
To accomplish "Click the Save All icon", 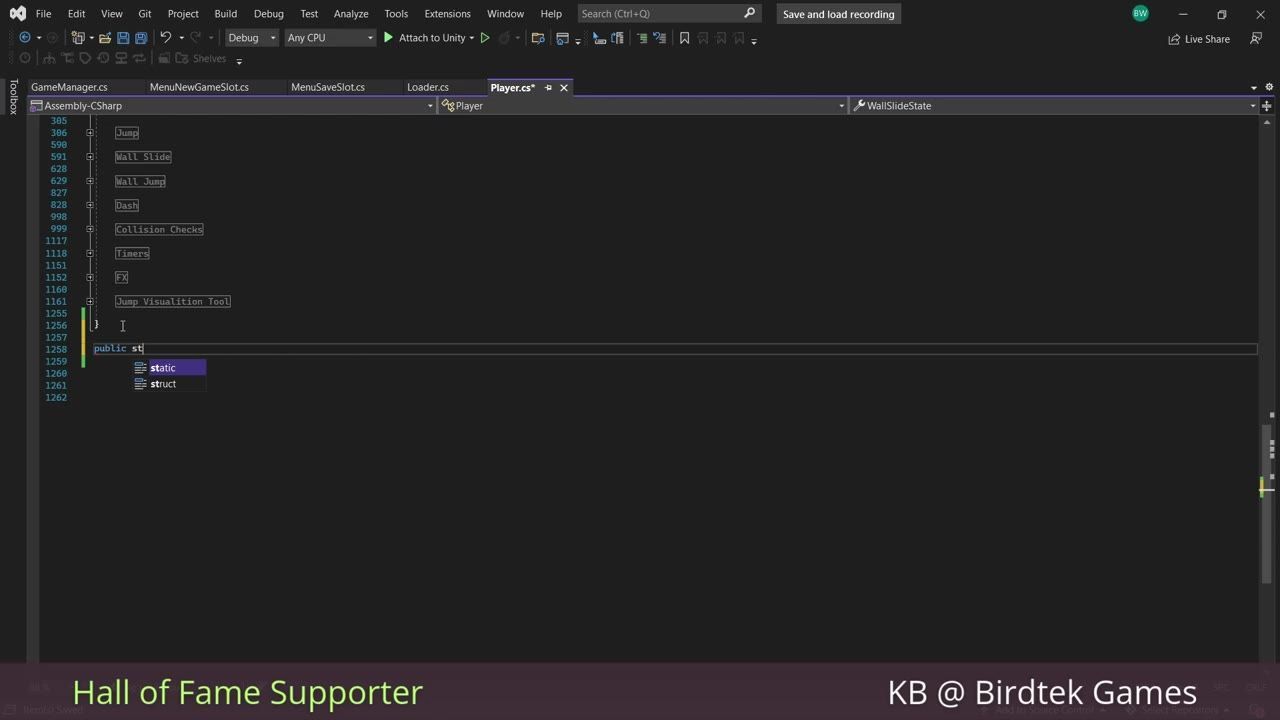I will point(141,38).
